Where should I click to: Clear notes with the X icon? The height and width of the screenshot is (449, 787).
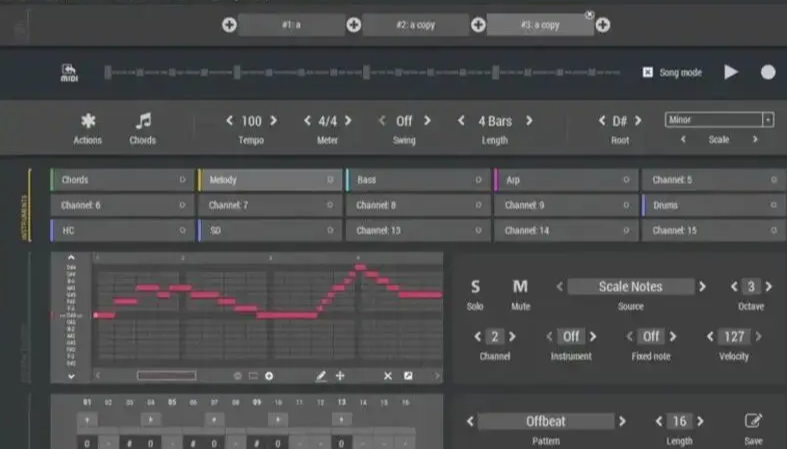[x=388, y=376]
